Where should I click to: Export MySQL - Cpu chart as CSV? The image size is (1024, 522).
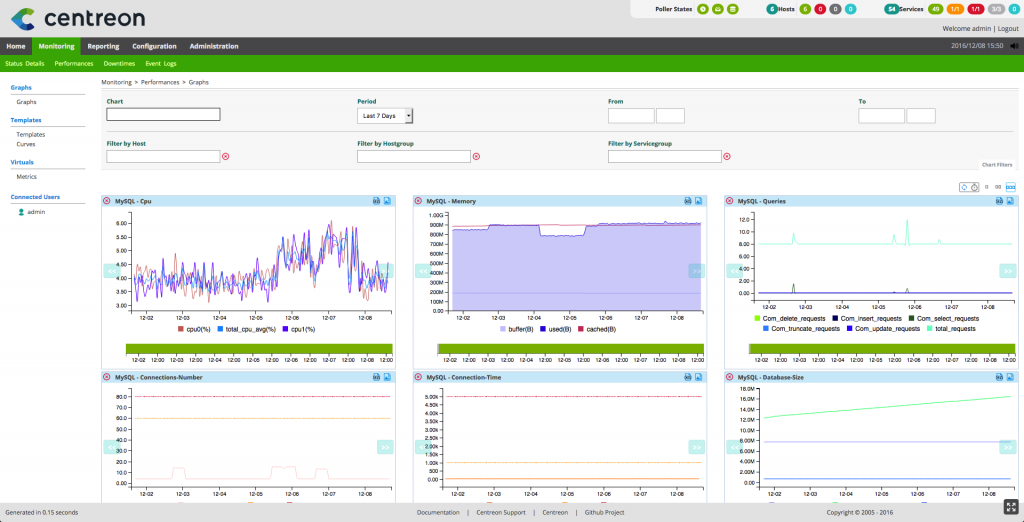377,201
